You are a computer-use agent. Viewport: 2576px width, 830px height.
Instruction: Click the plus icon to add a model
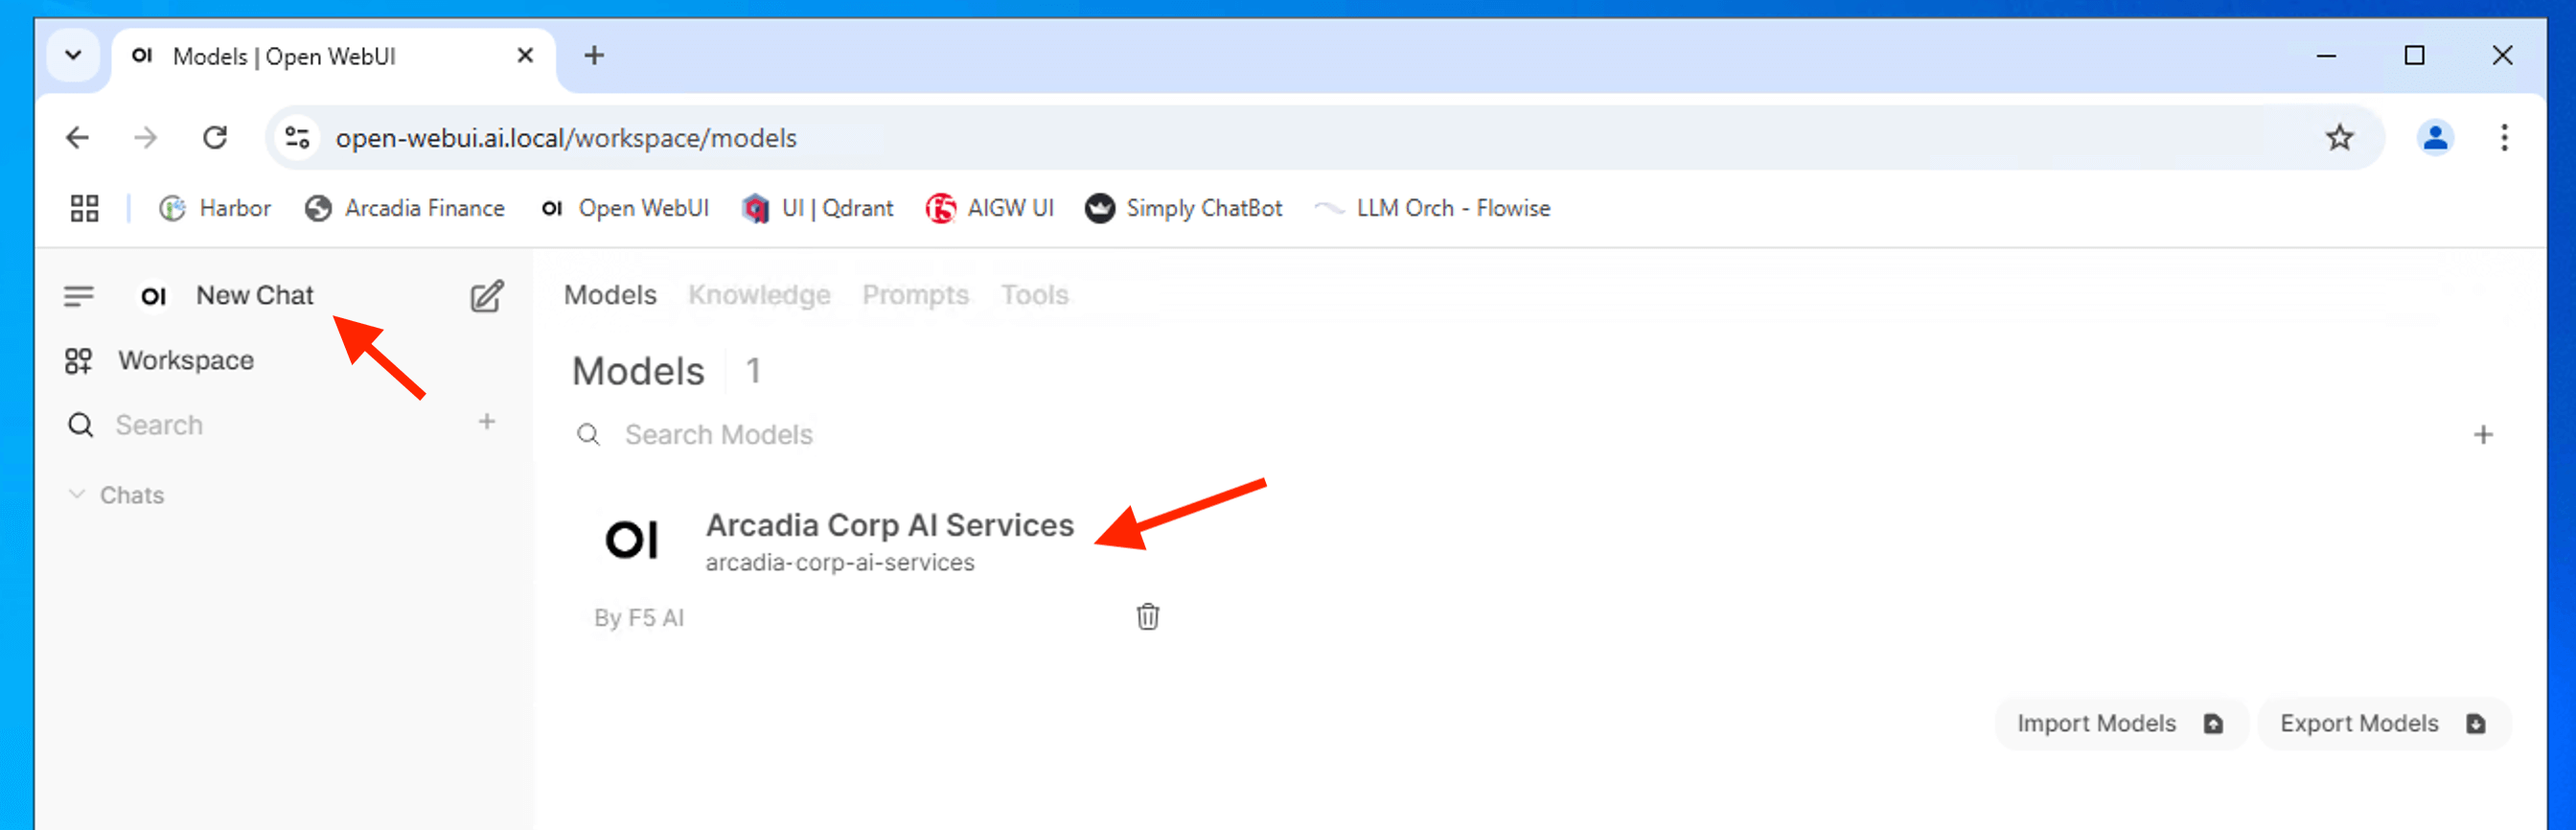pos(2482,435)
